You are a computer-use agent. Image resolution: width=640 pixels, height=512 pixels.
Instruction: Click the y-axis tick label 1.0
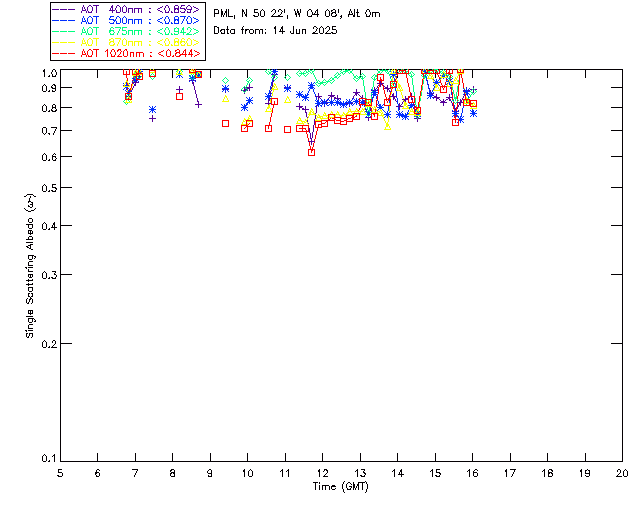[x=47, y=73]
